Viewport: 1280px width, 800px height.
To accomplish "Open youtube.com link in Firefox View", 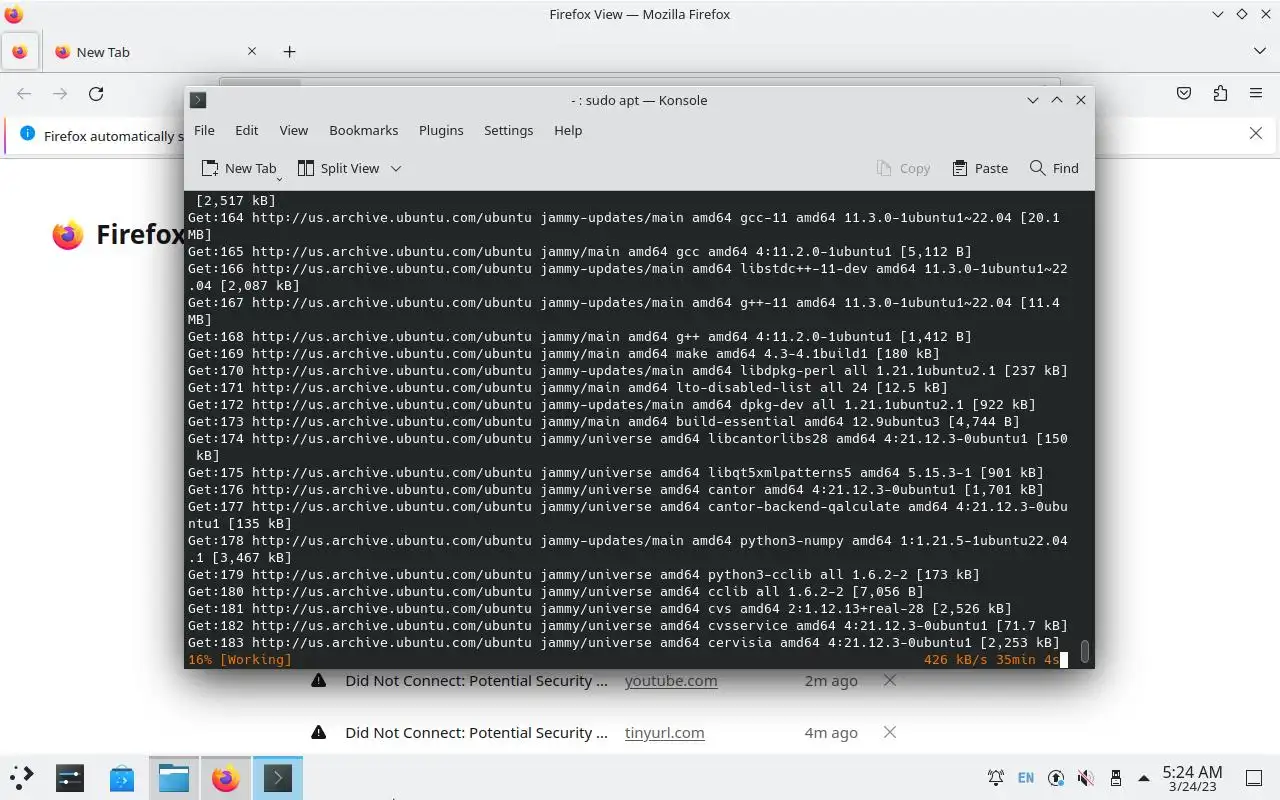I will pyautogui.click(x=671, y=681).
